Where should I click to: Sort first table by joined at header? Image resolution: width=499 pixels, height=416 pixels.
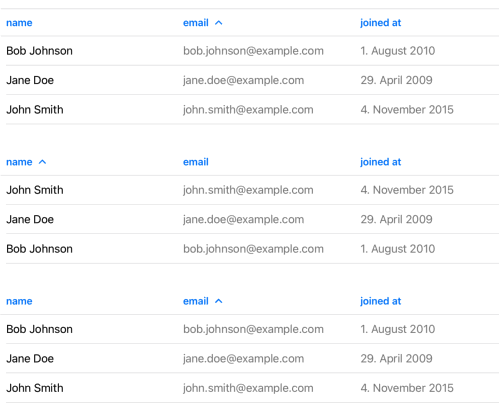(x=380, y=23)
